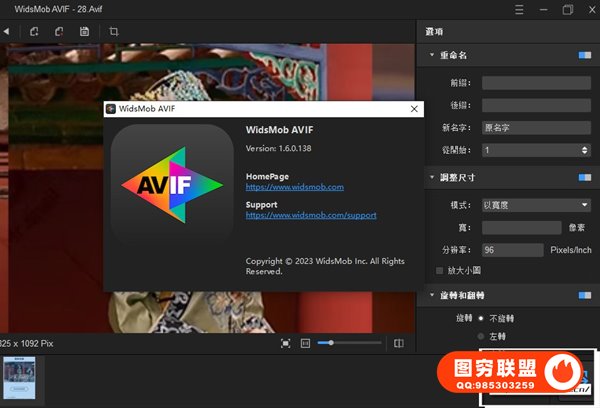This screenshot has width=600, height=408.
Task: Click the 前綴 prefix input field
Action: point(535,82)
